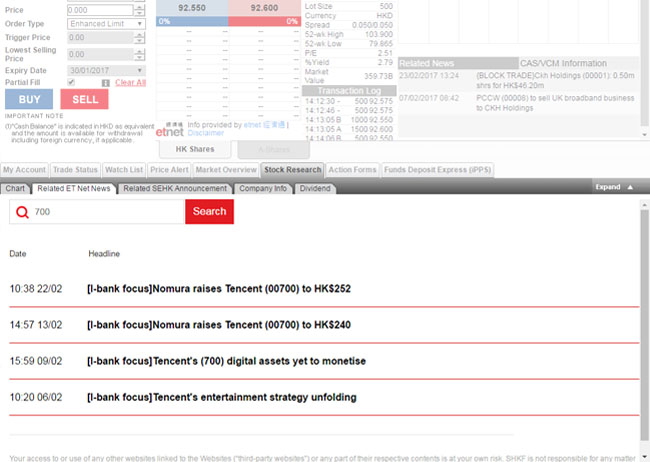Switch to the A Shares tab
The width and height of the screenshot is (650, 462).
tap(274, 149)
